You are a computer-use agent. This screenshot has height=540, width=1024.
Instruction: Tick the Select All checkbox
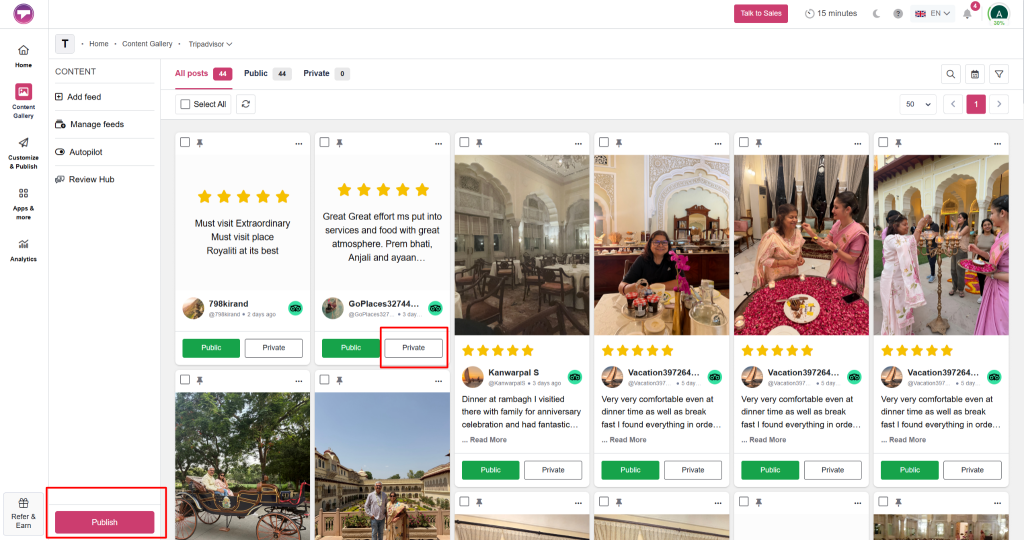pos(185,104)
